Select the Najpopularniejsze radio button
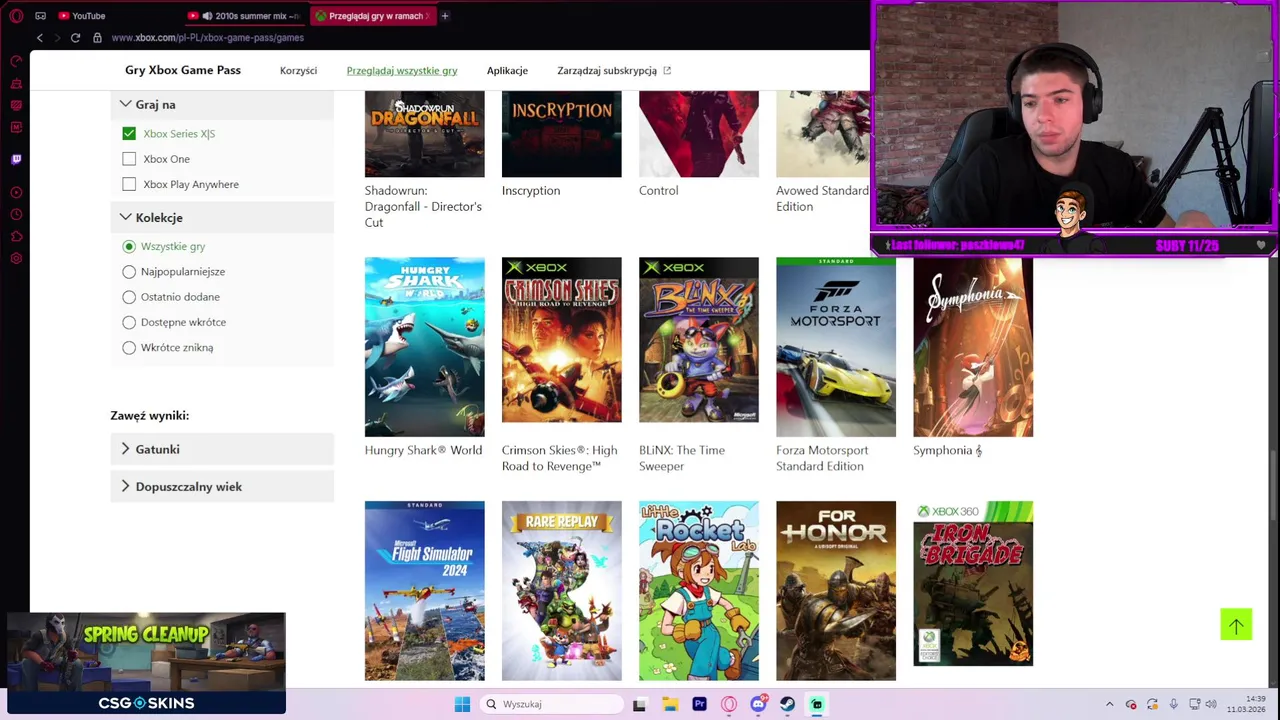1280x720 pixels. tap(129, 272)
